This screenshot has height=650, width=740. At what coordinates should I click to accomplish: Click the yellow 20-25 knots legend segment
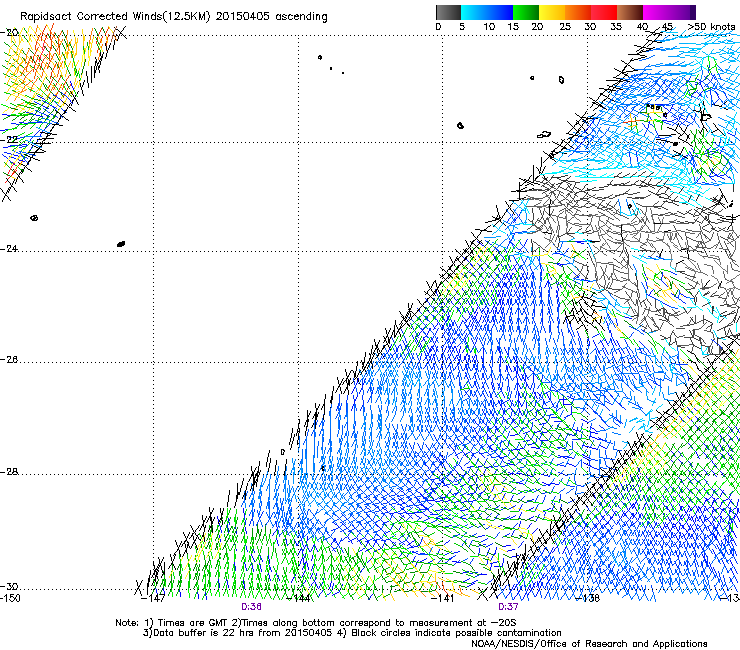pos(552,12)
